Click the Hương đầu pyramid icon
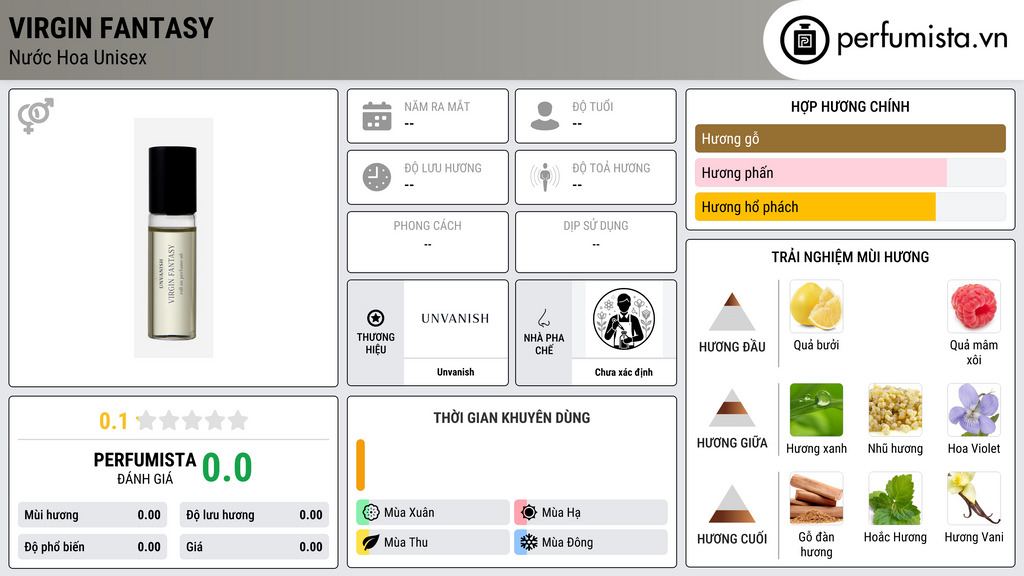The height and width of the screenshot is (576, 1024). click(732, 312)
